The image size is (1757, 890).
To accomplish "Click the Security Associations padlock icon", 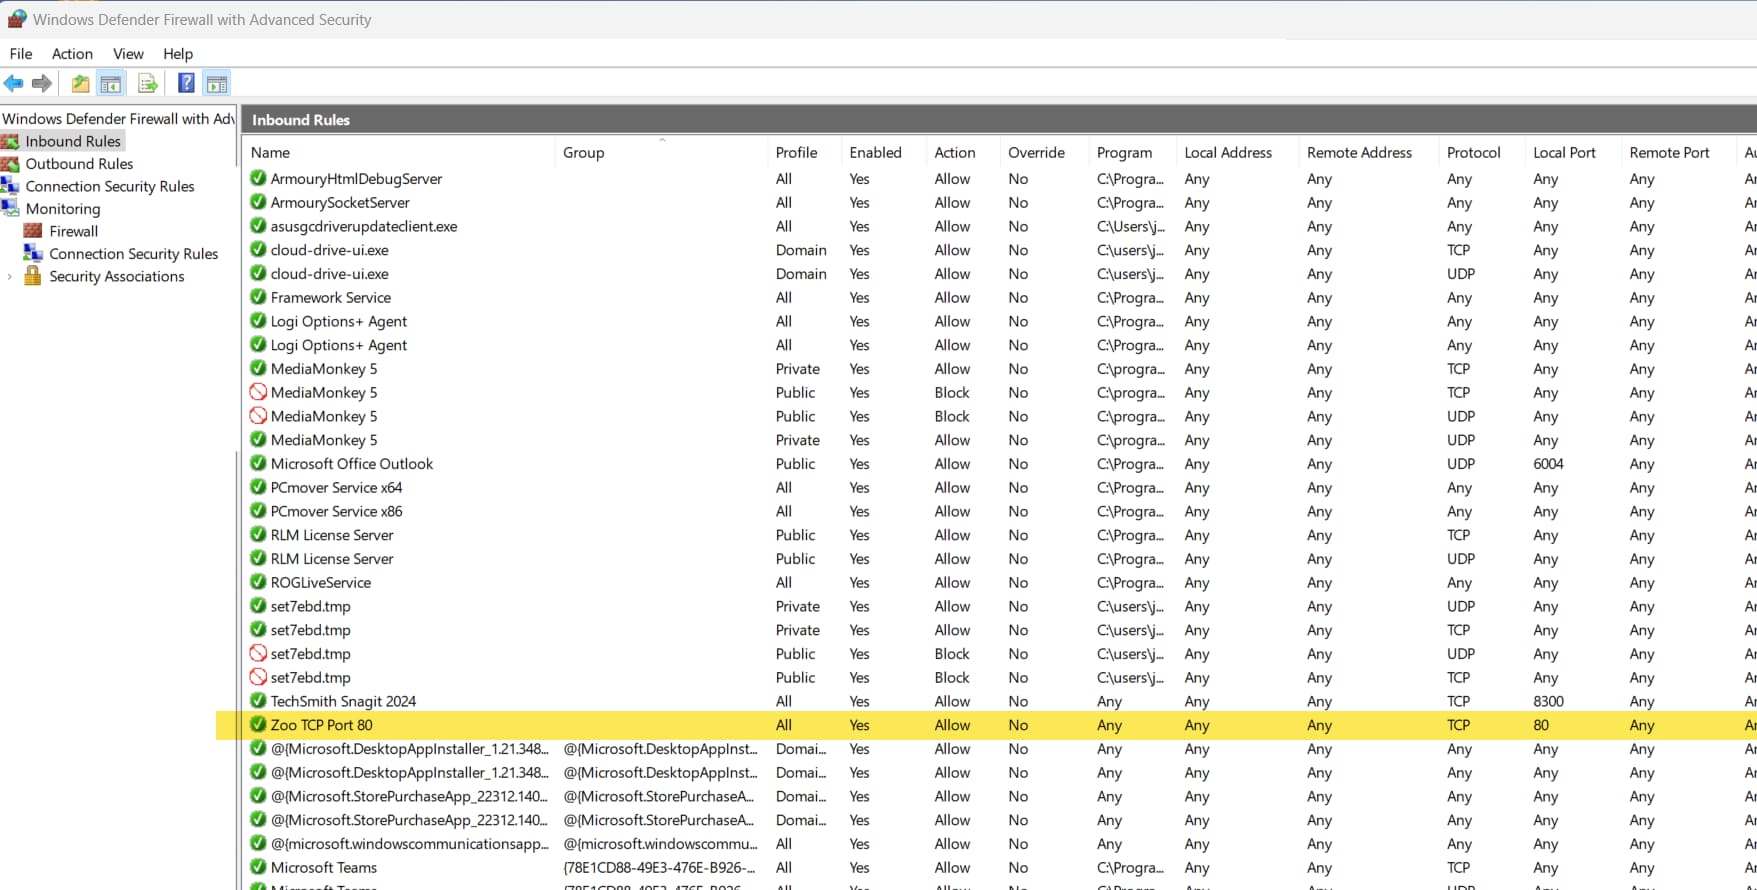I will (x=33, y=276).
